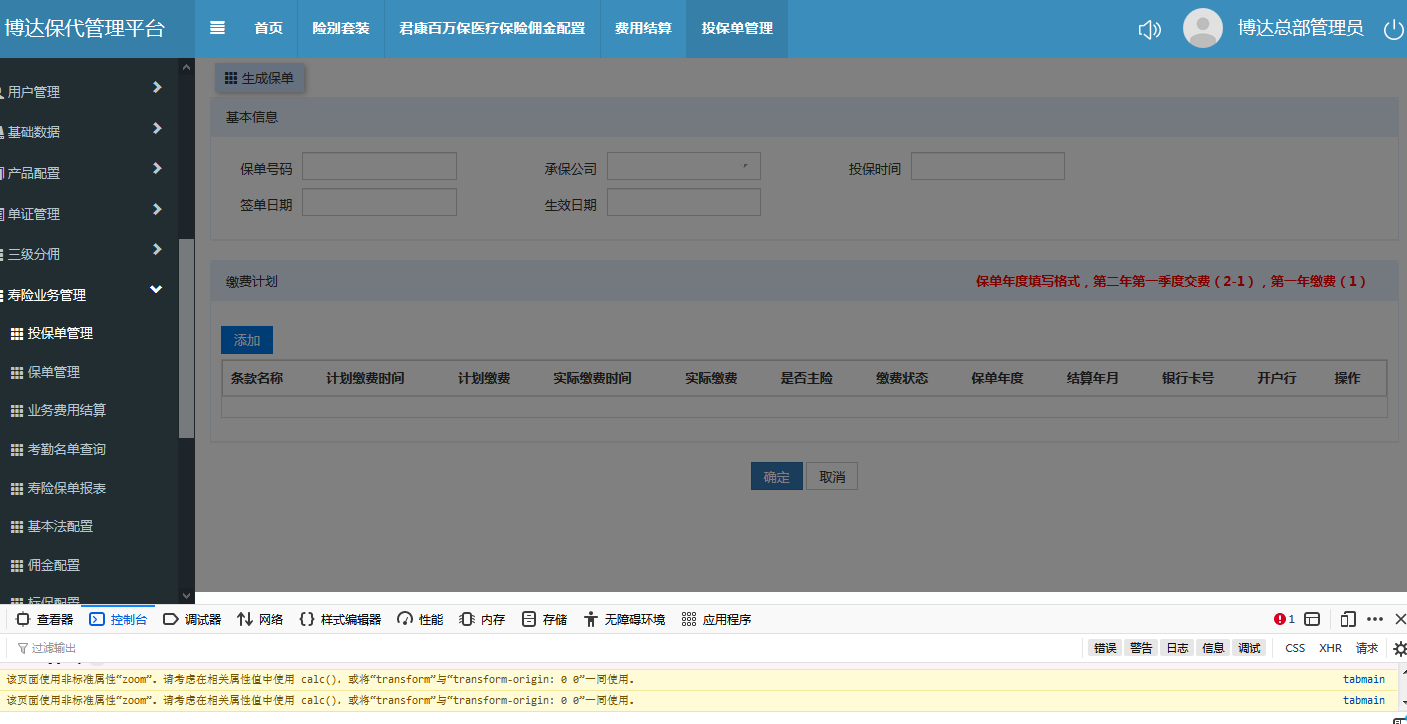
Task: Click the 博达保代管理平台 title
Action: [x=84, y=28]
